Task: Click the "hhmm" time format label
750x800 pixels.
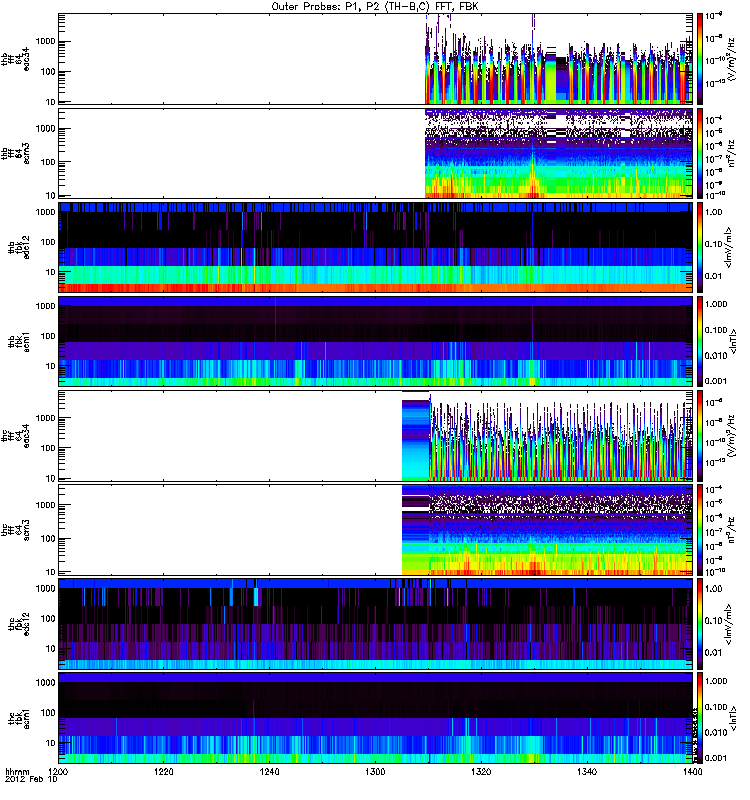Action: (17, 773)
